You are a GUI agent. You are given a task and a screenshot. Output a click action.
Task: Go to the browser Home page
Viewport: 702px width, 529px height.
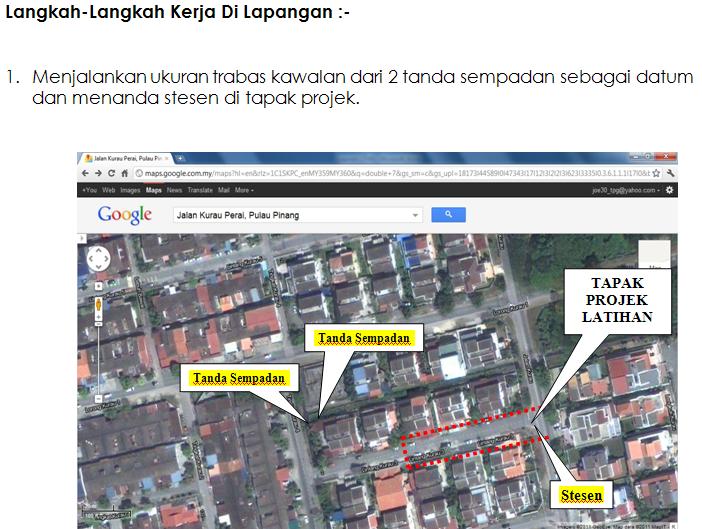[x=124, y=173]
